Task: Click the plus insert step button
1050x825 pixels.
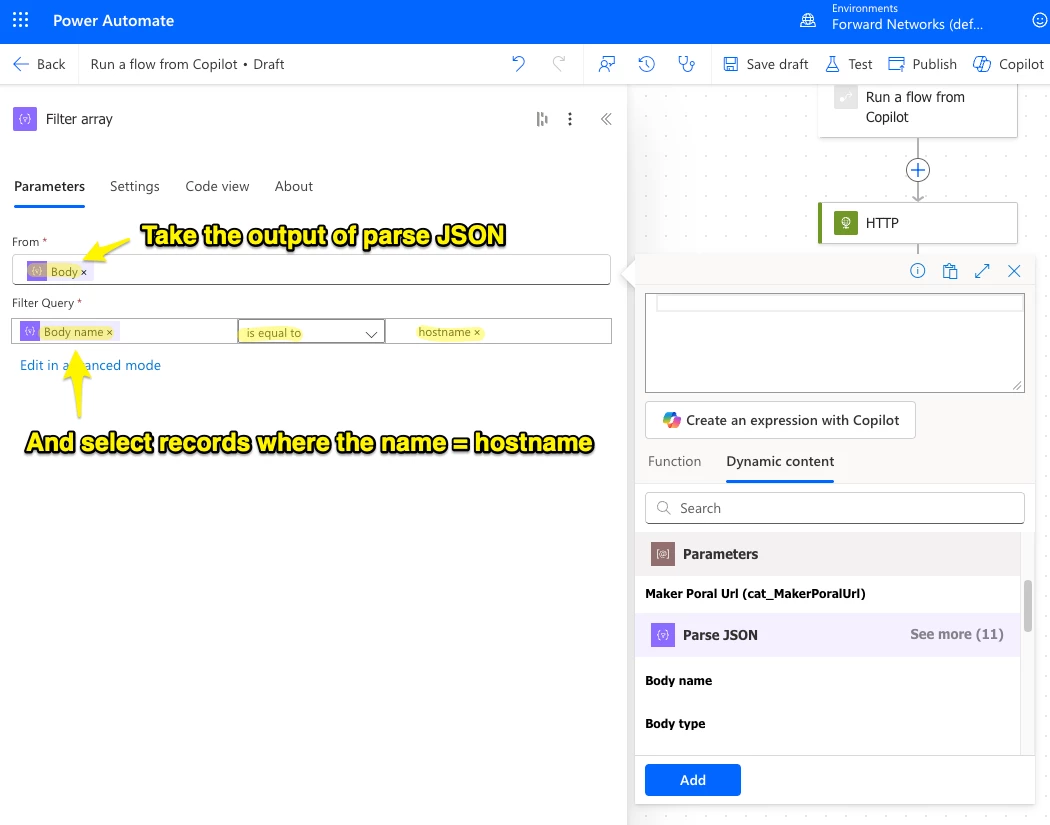Action: coord(917,170)
